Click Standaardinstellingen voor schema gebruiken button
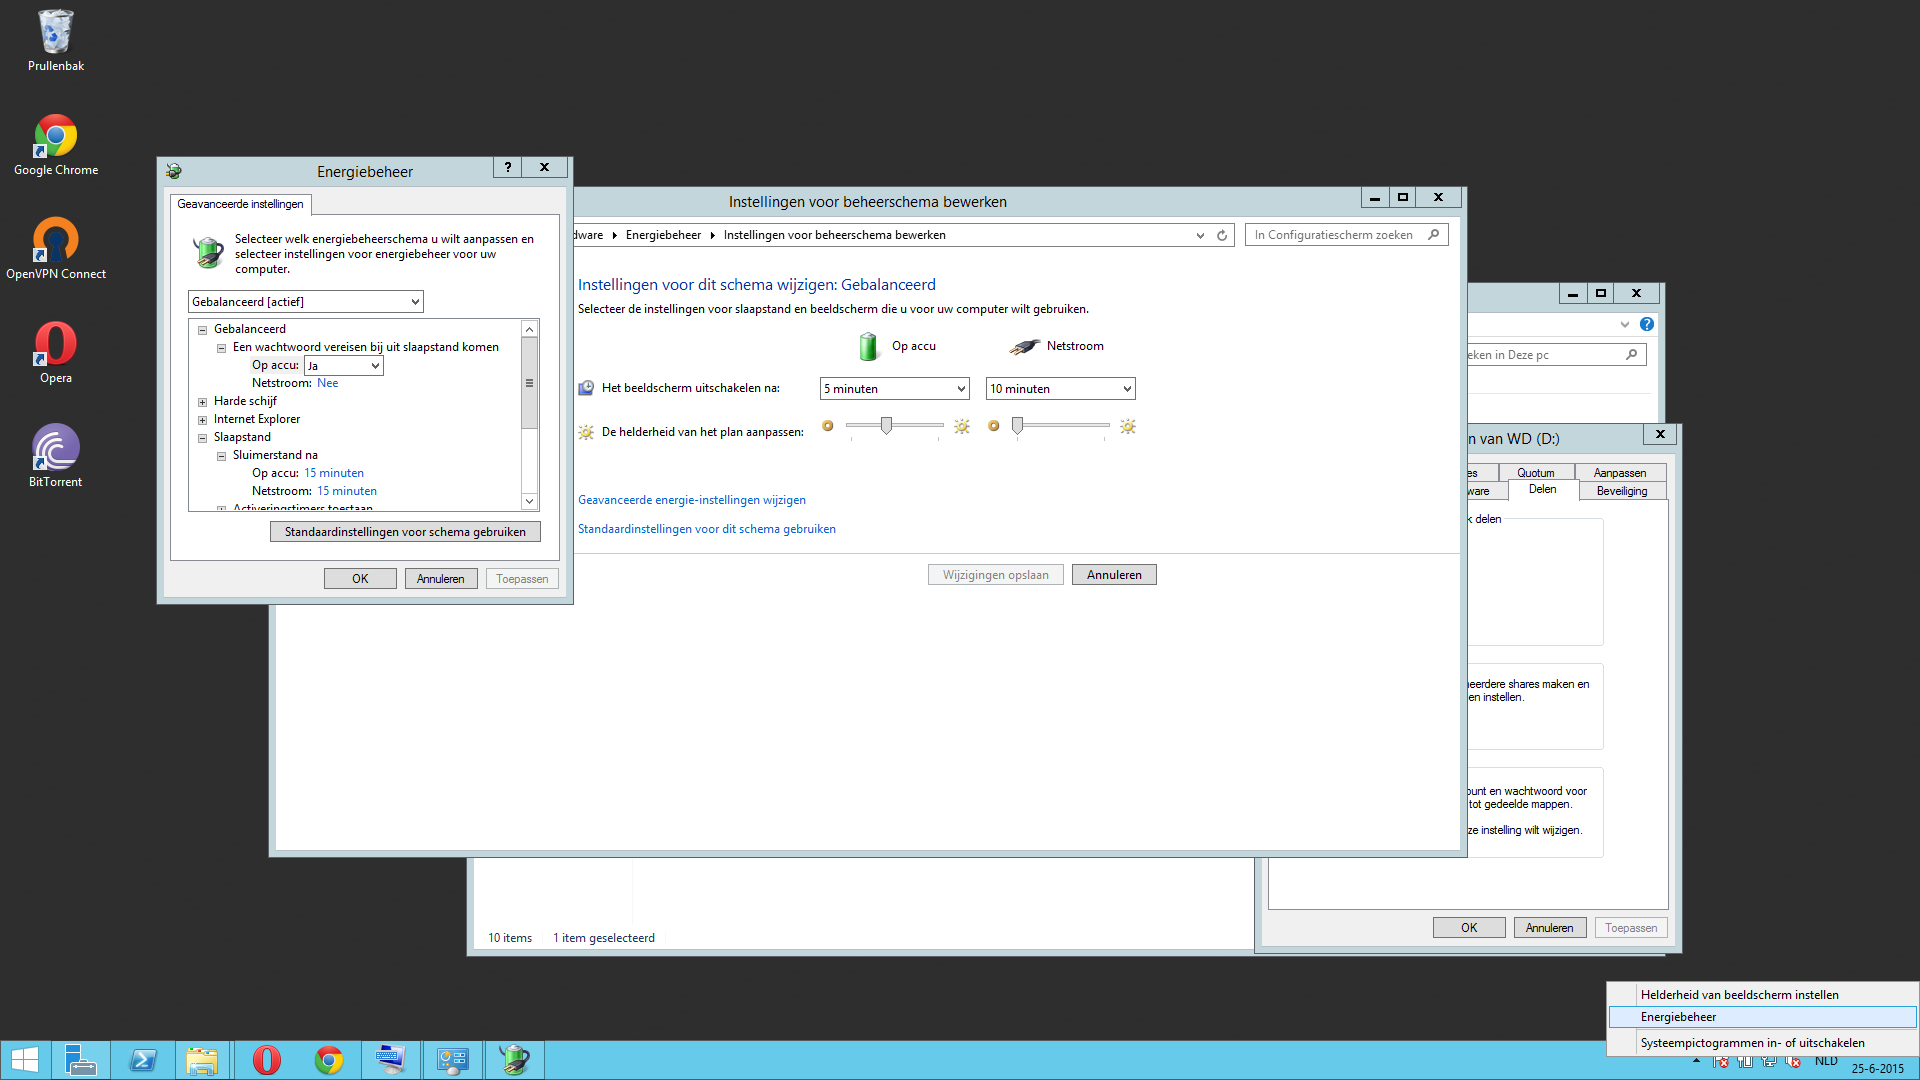Image resolution: width=1920 pixels, height=1080 pixels. pos(405,532)
